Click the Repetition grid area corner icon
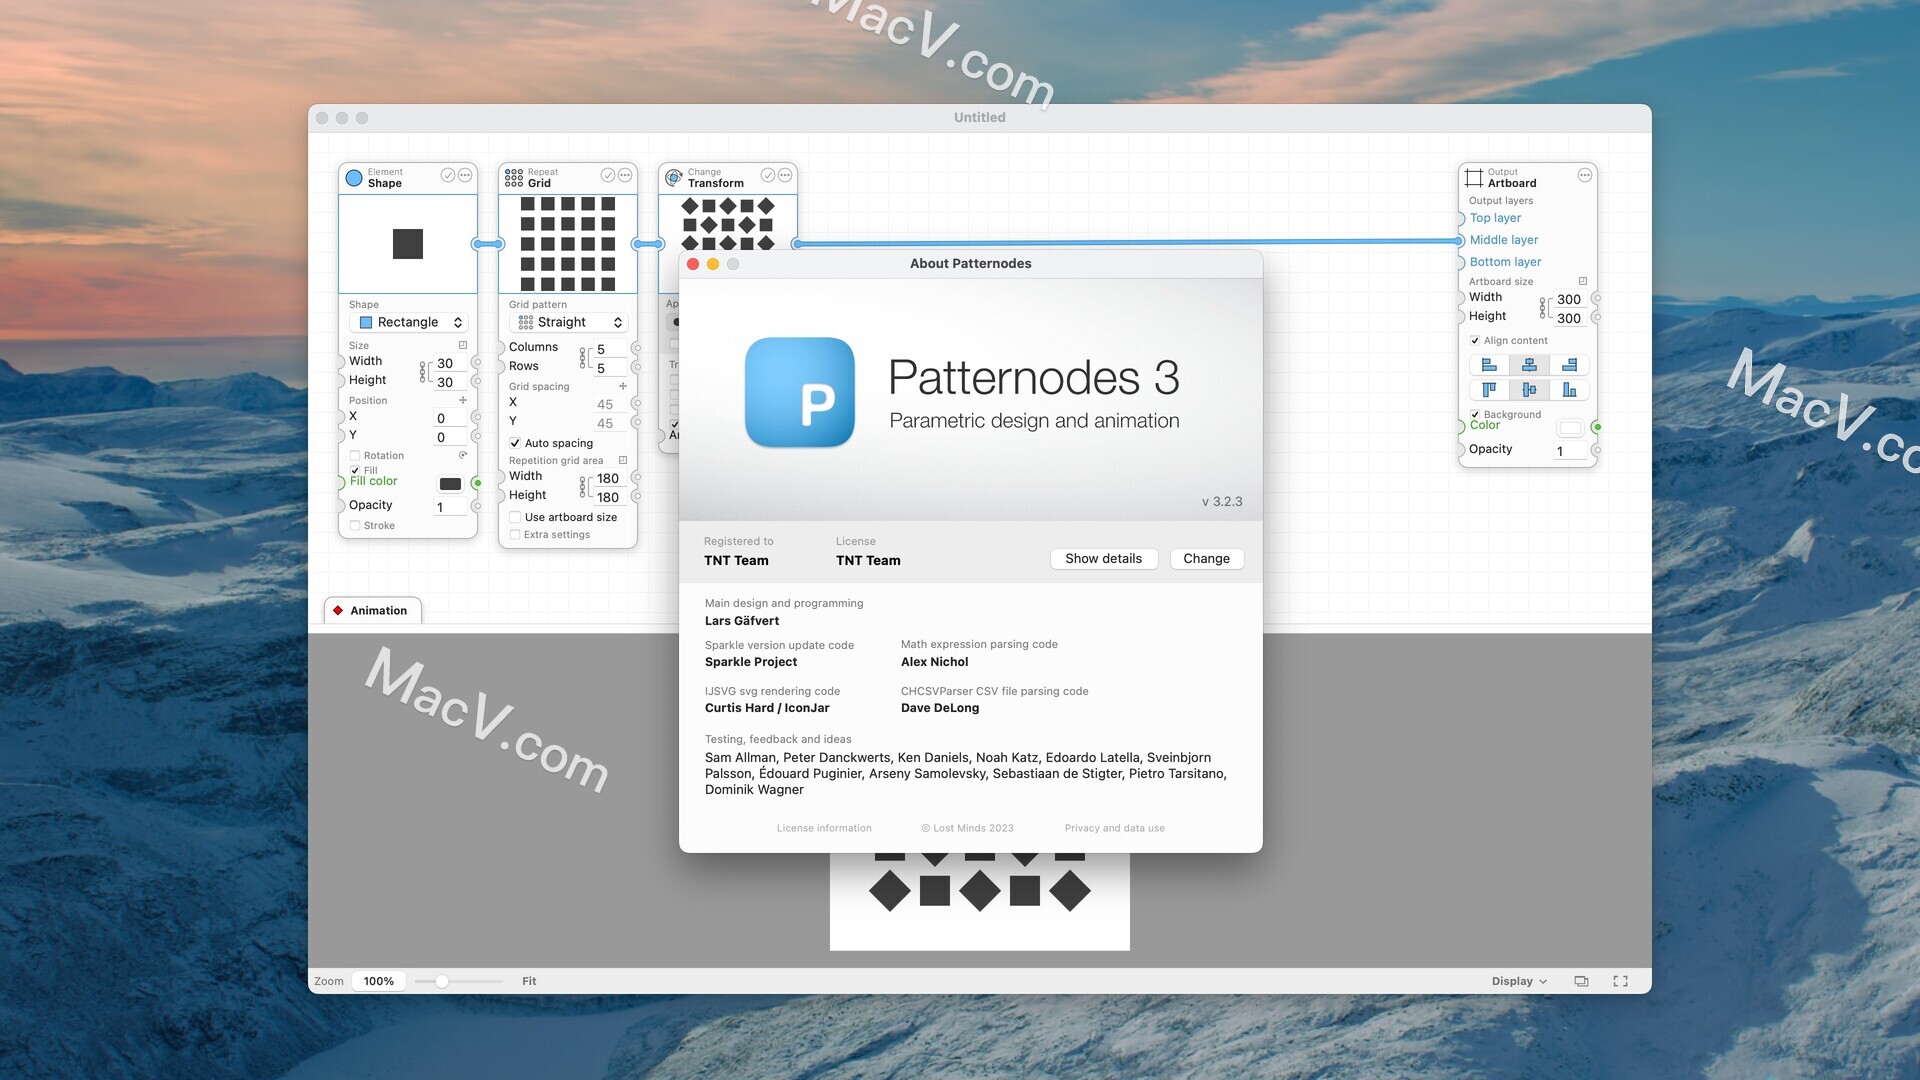The width and height of the screenshot is (1920, 1080). [x=623, y=460]
